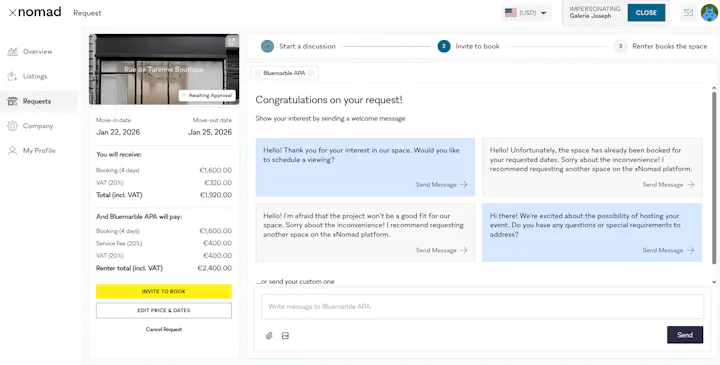Click the Galerie Joseph impersonating label
Screen dimensions: 720x365
(x=591, y=16)
